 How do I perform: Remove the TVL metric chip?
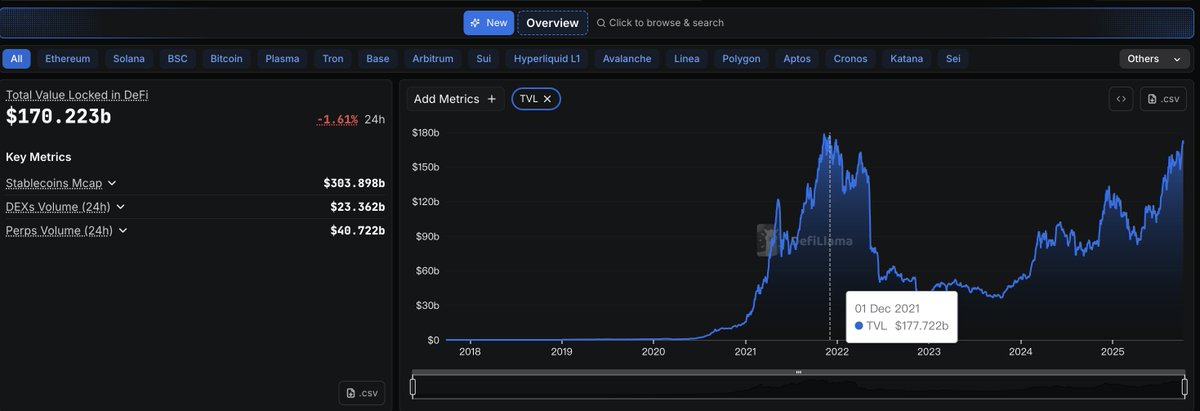[x=548, y=99]
